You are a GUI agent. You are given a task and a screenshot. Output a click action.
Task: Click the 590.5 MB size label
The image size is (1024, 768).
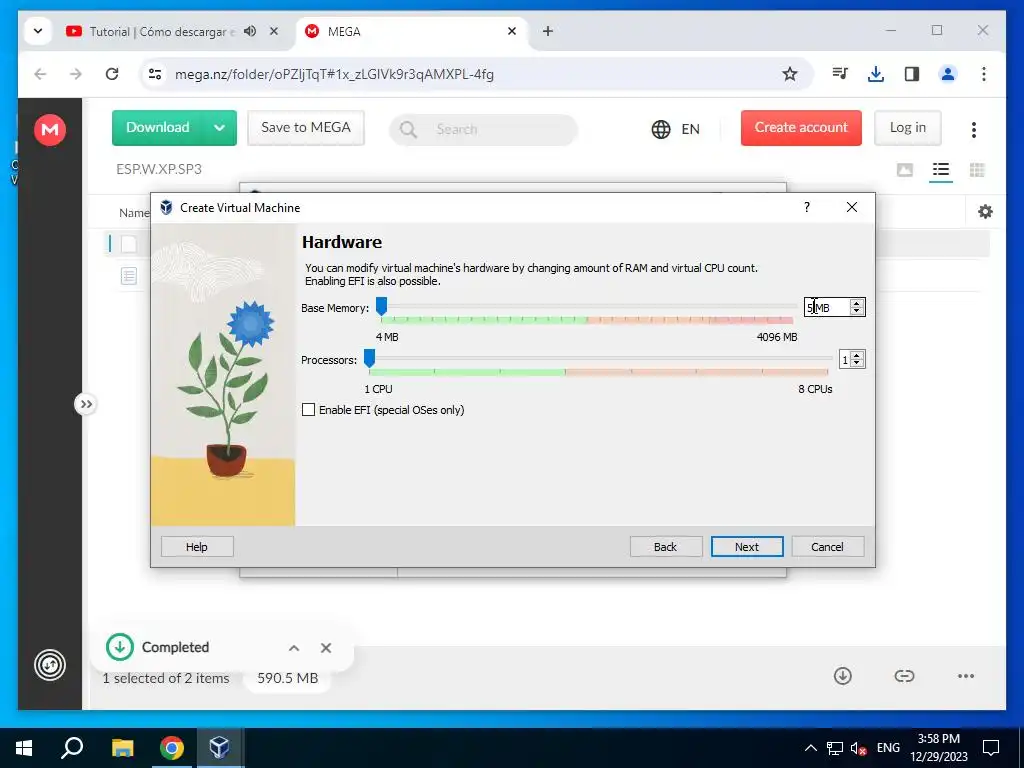pyautogui.click(x=287, y=678)
